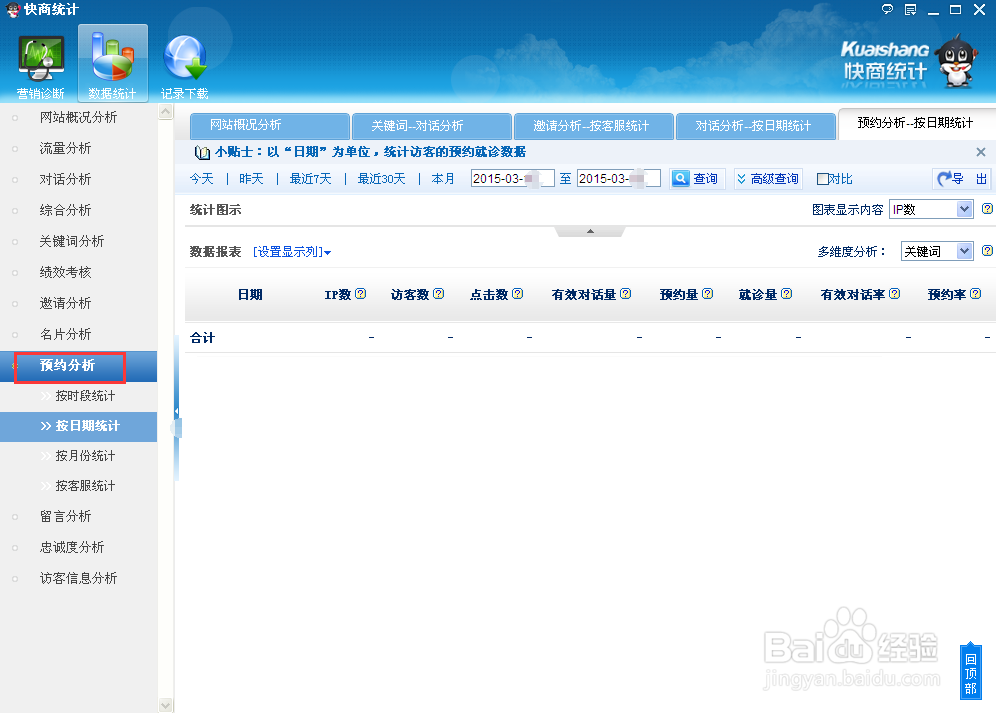Enable the 对比 comparison checkbox
The width and height of the screenshot is (996, 713).
(824, 178)
